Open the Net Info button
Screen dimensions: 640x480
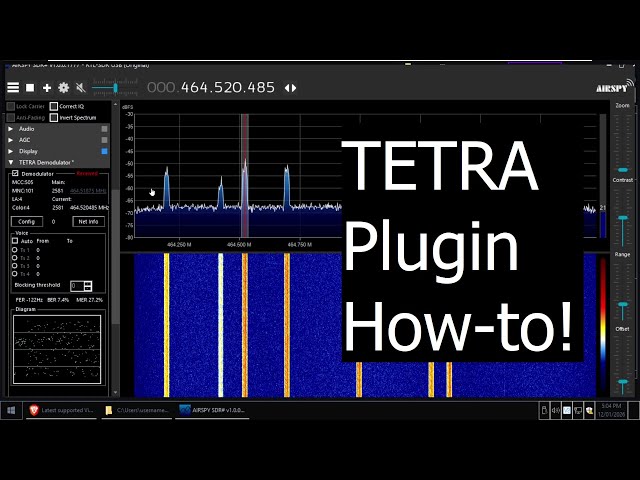[x=89, y=222]
